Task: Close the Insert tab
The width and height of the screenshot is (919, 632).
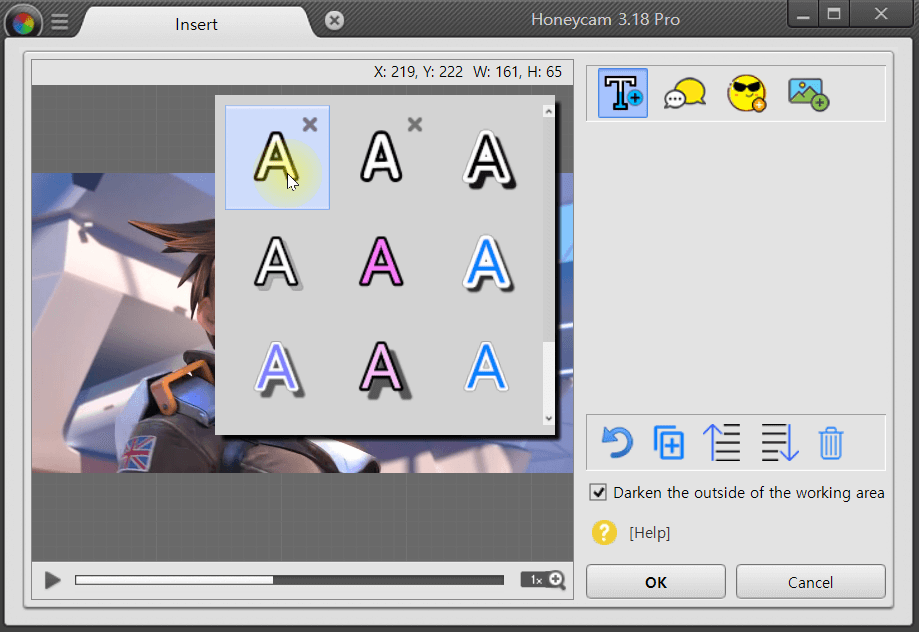Action: [335, 21]
